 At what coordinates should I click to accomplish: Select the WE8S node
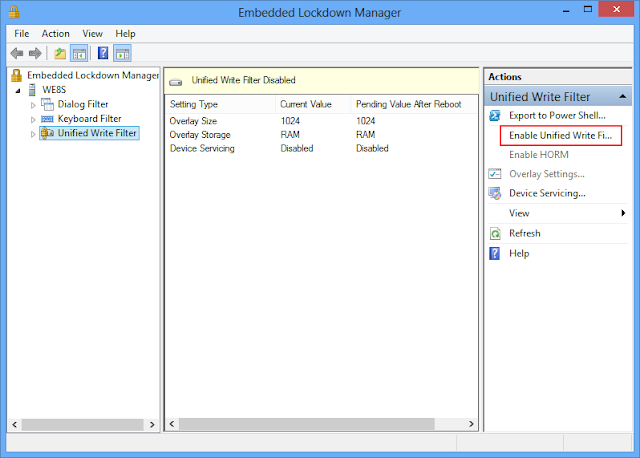click(54, 90)
